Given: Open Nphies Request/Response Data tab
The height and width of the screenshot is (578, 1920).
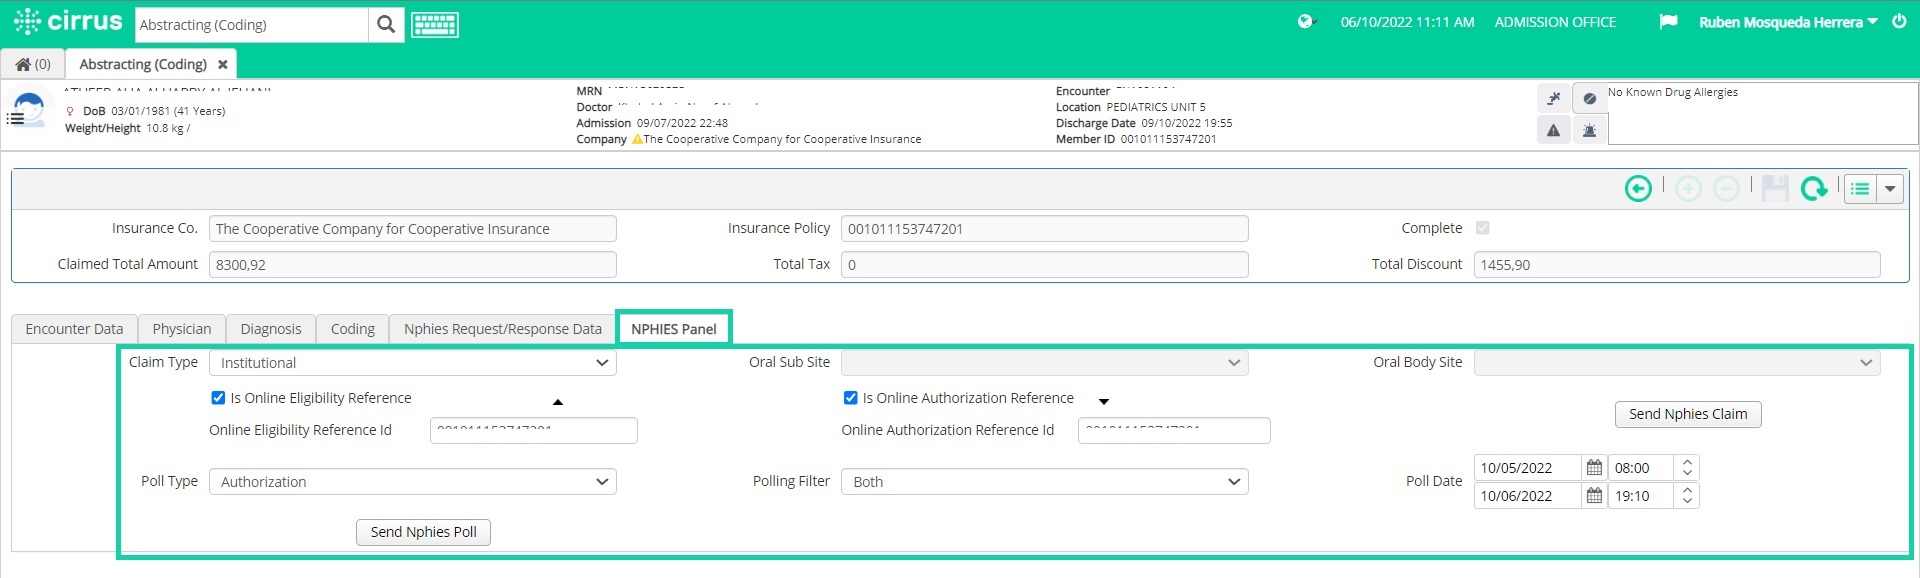Looking at the screenshot, I should (503, 329).
